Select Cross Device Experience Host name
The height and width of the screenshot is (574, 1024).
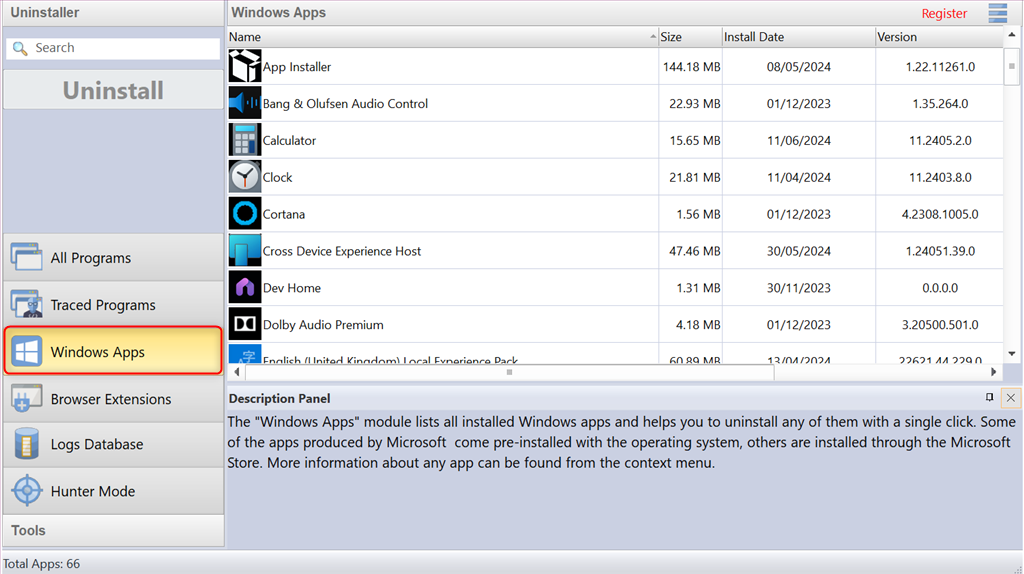(x=342, y=251)
